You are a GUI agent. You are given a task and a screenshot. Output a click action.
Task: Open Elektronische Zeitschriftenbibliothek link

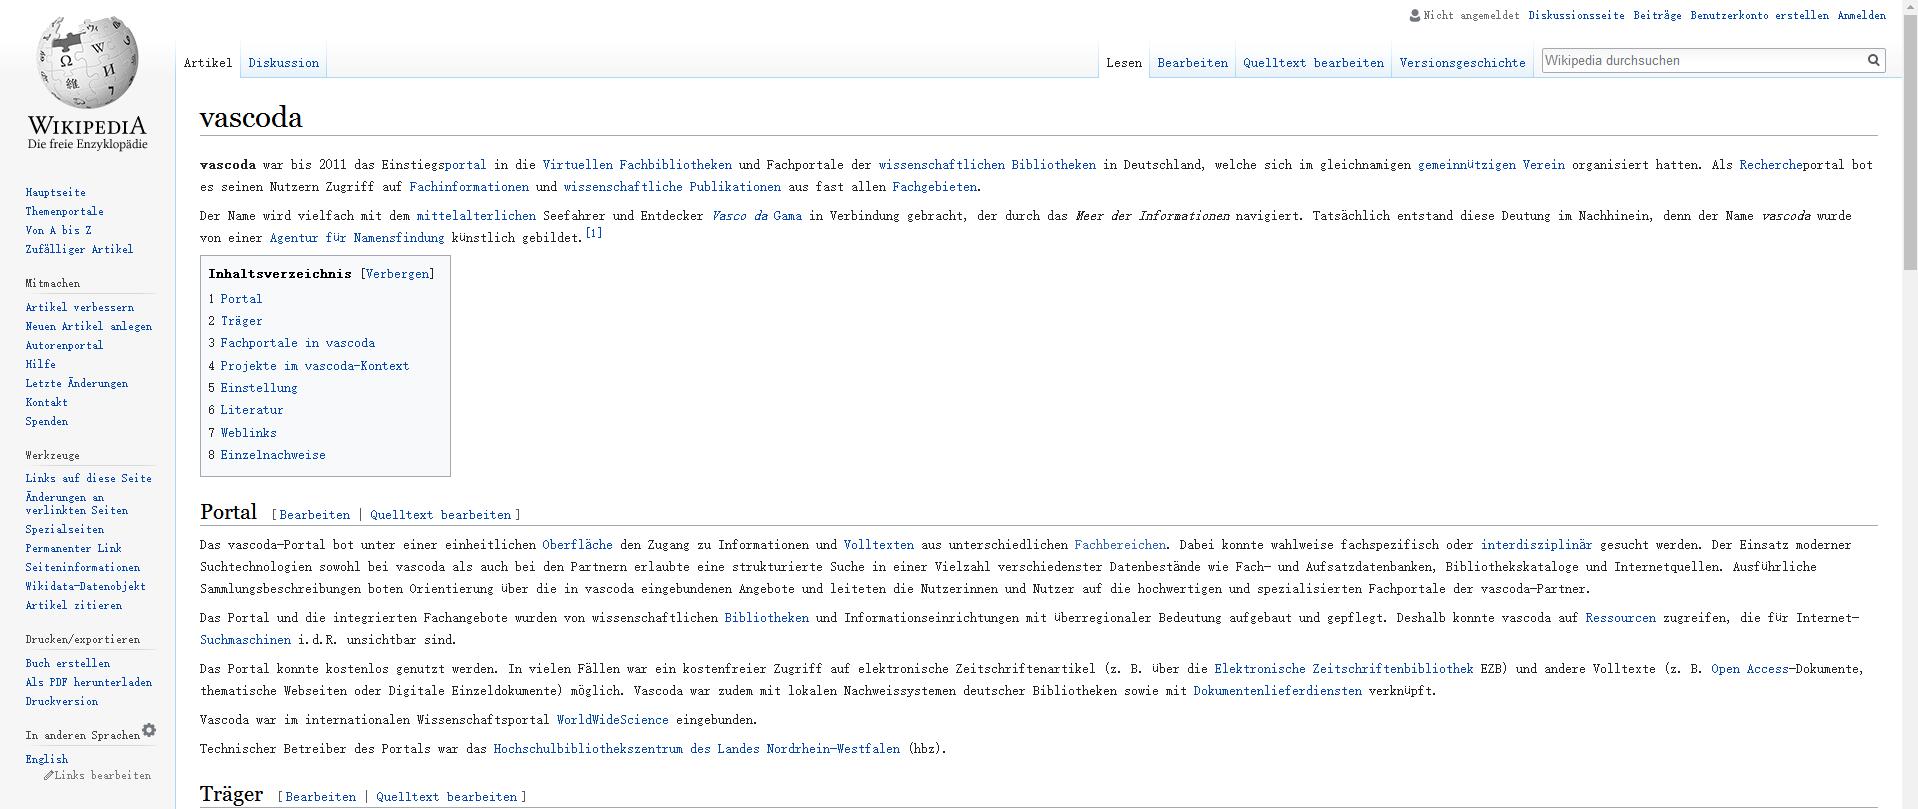pos(1343,669)
